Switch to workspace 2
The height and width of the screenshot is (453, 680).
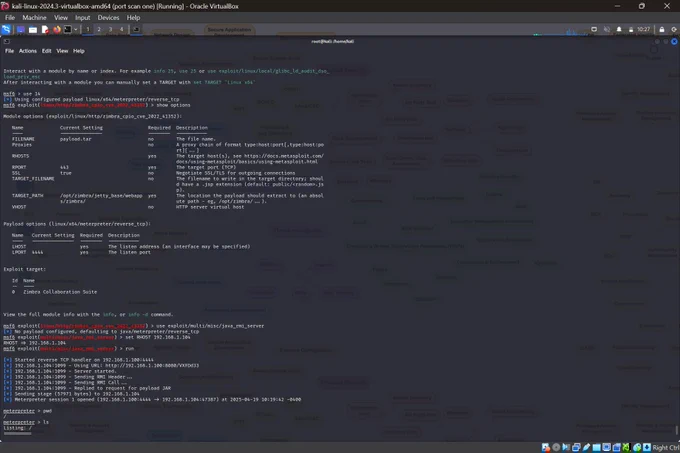click(x=99, y=29)
